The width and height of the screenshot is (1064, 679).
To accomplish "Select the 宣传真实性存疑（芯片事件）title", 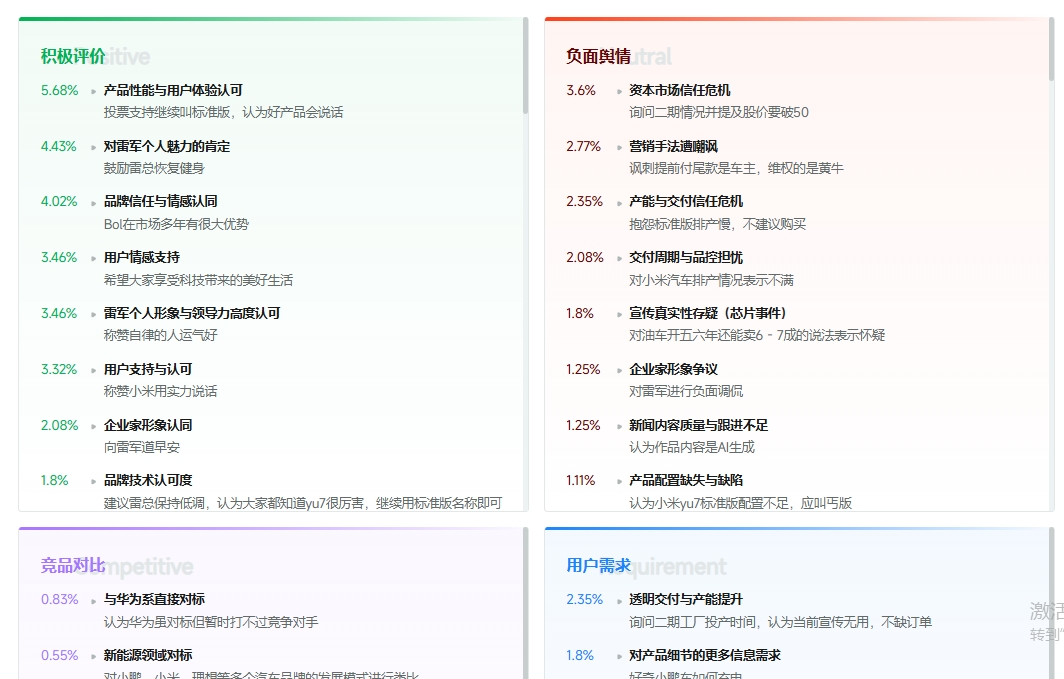I will click(x=708, y=313).
